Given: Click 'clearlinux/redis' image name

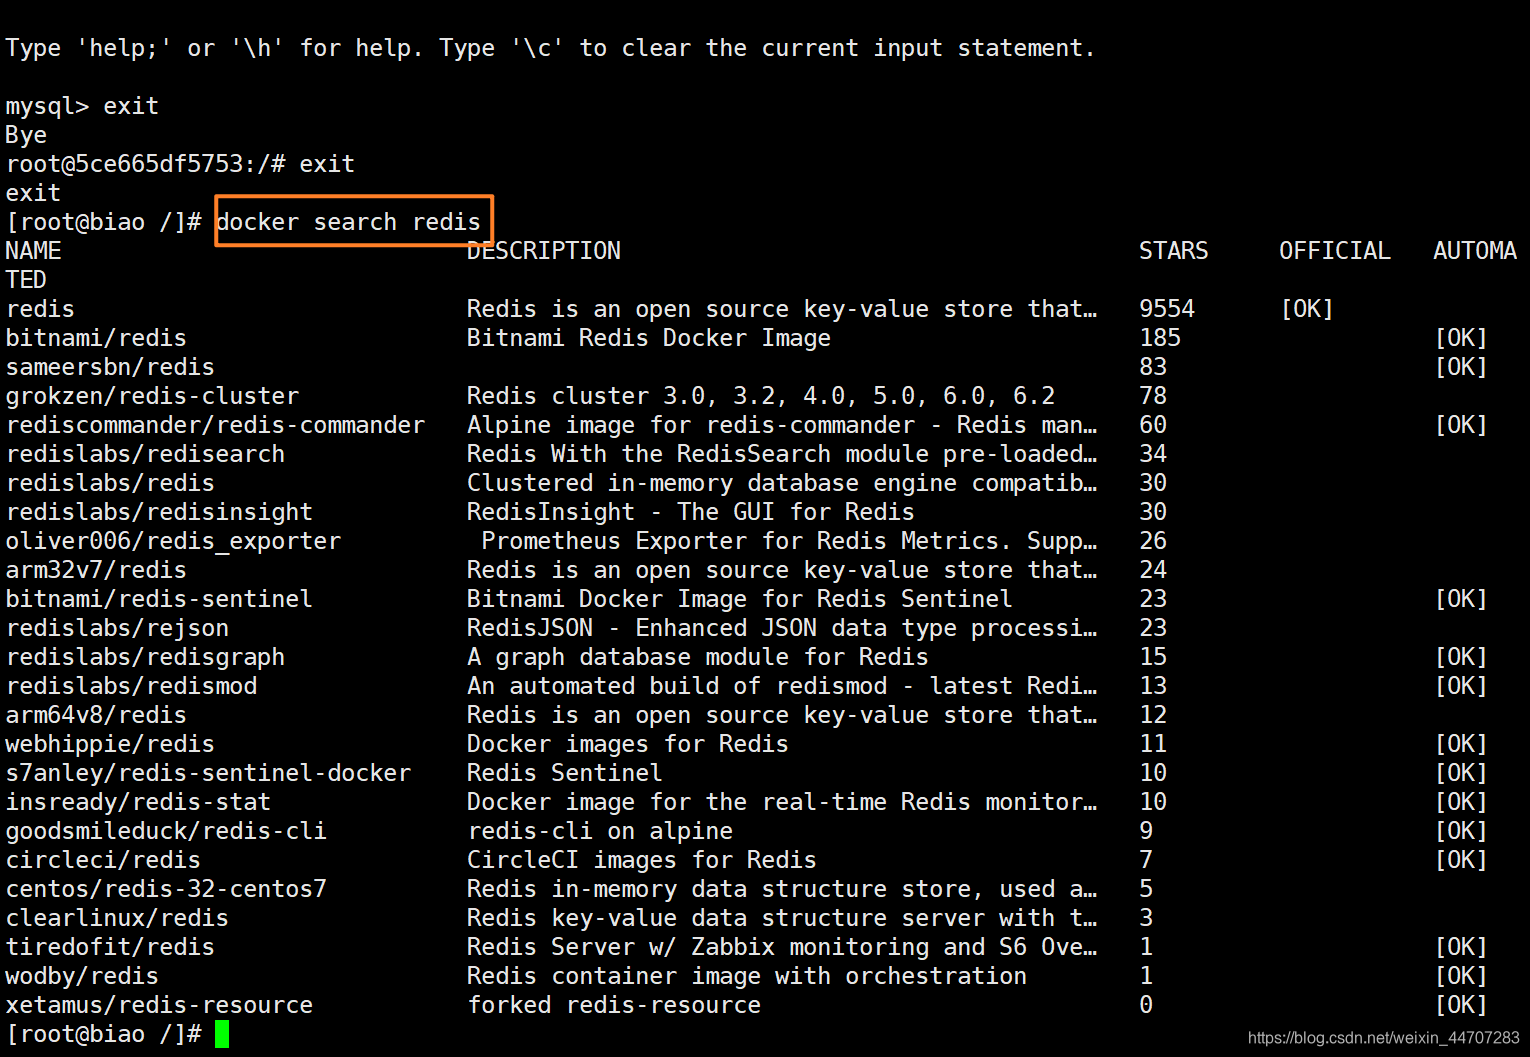Looking at the screenshot, I should point(117,918).
